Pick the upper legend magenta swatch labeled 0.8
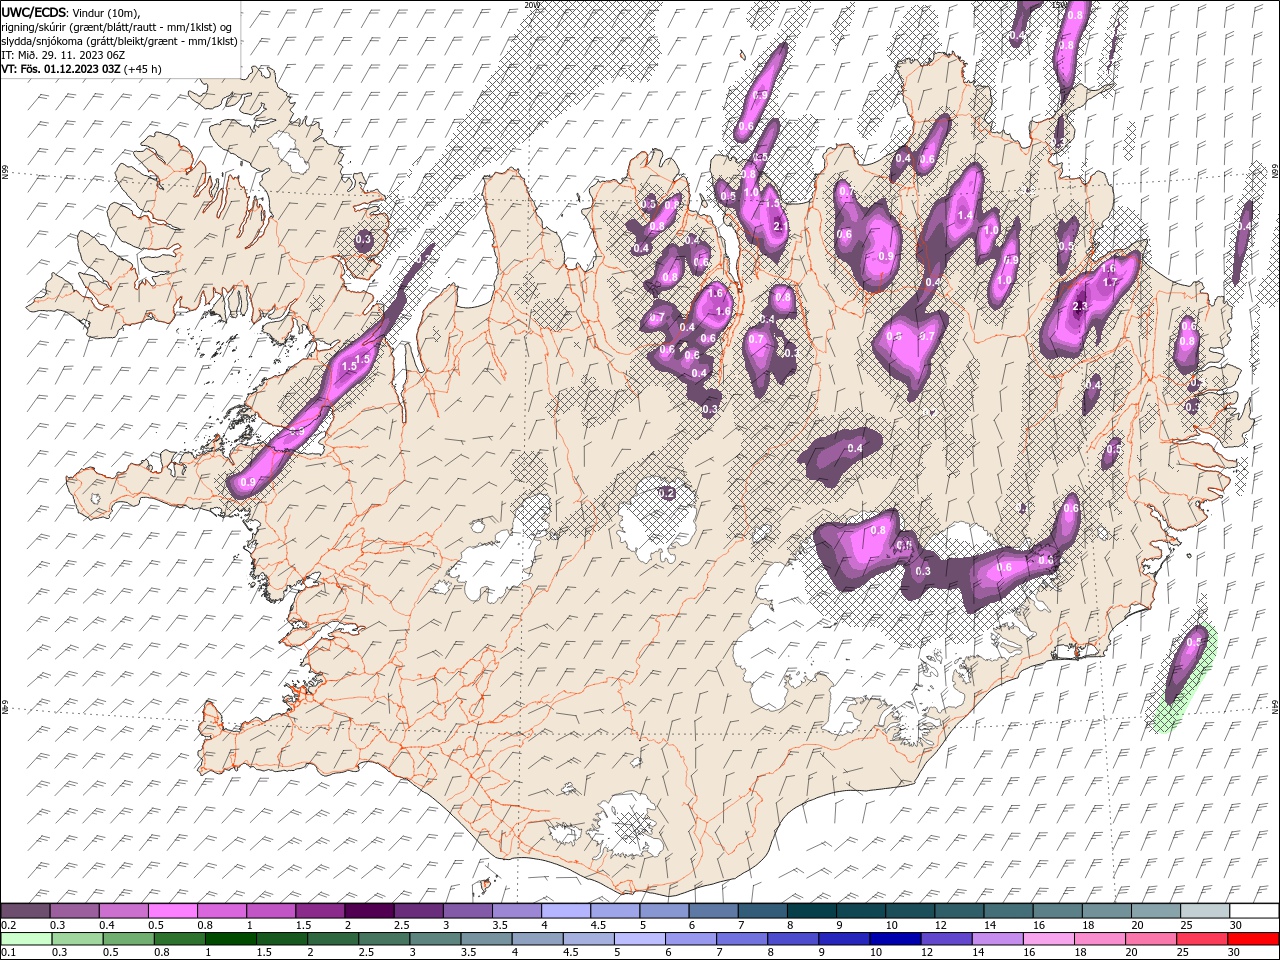The image size is (1280, 960). (221, 910)
